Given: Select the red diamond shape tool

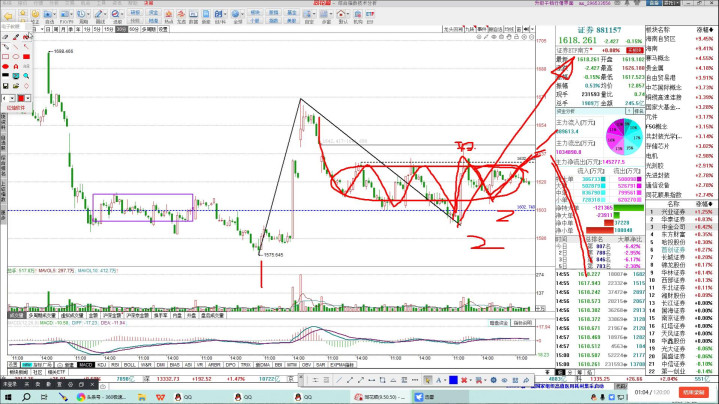Looking at the screenshot, I should [26, 86].
